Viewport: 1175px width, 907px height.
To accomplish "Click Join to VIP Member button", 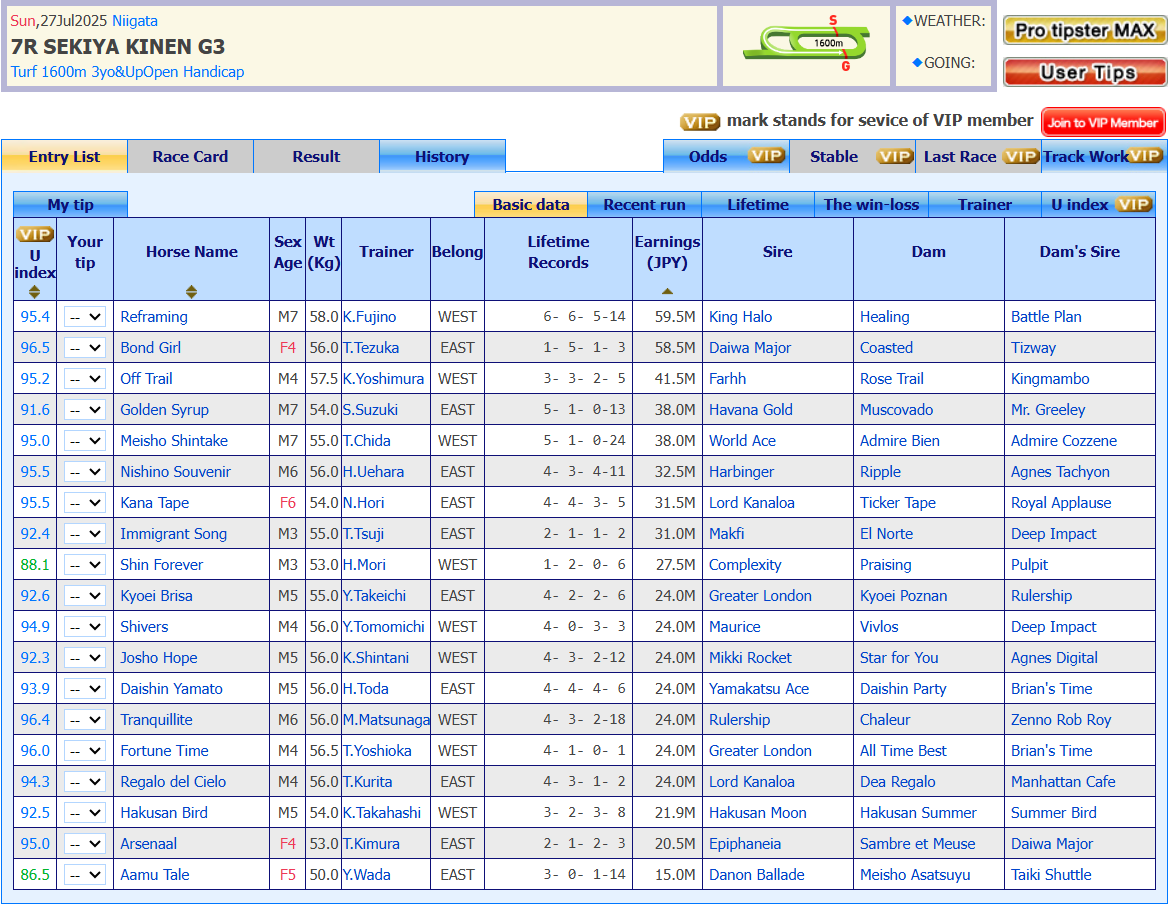I will tap(1103, 122).
